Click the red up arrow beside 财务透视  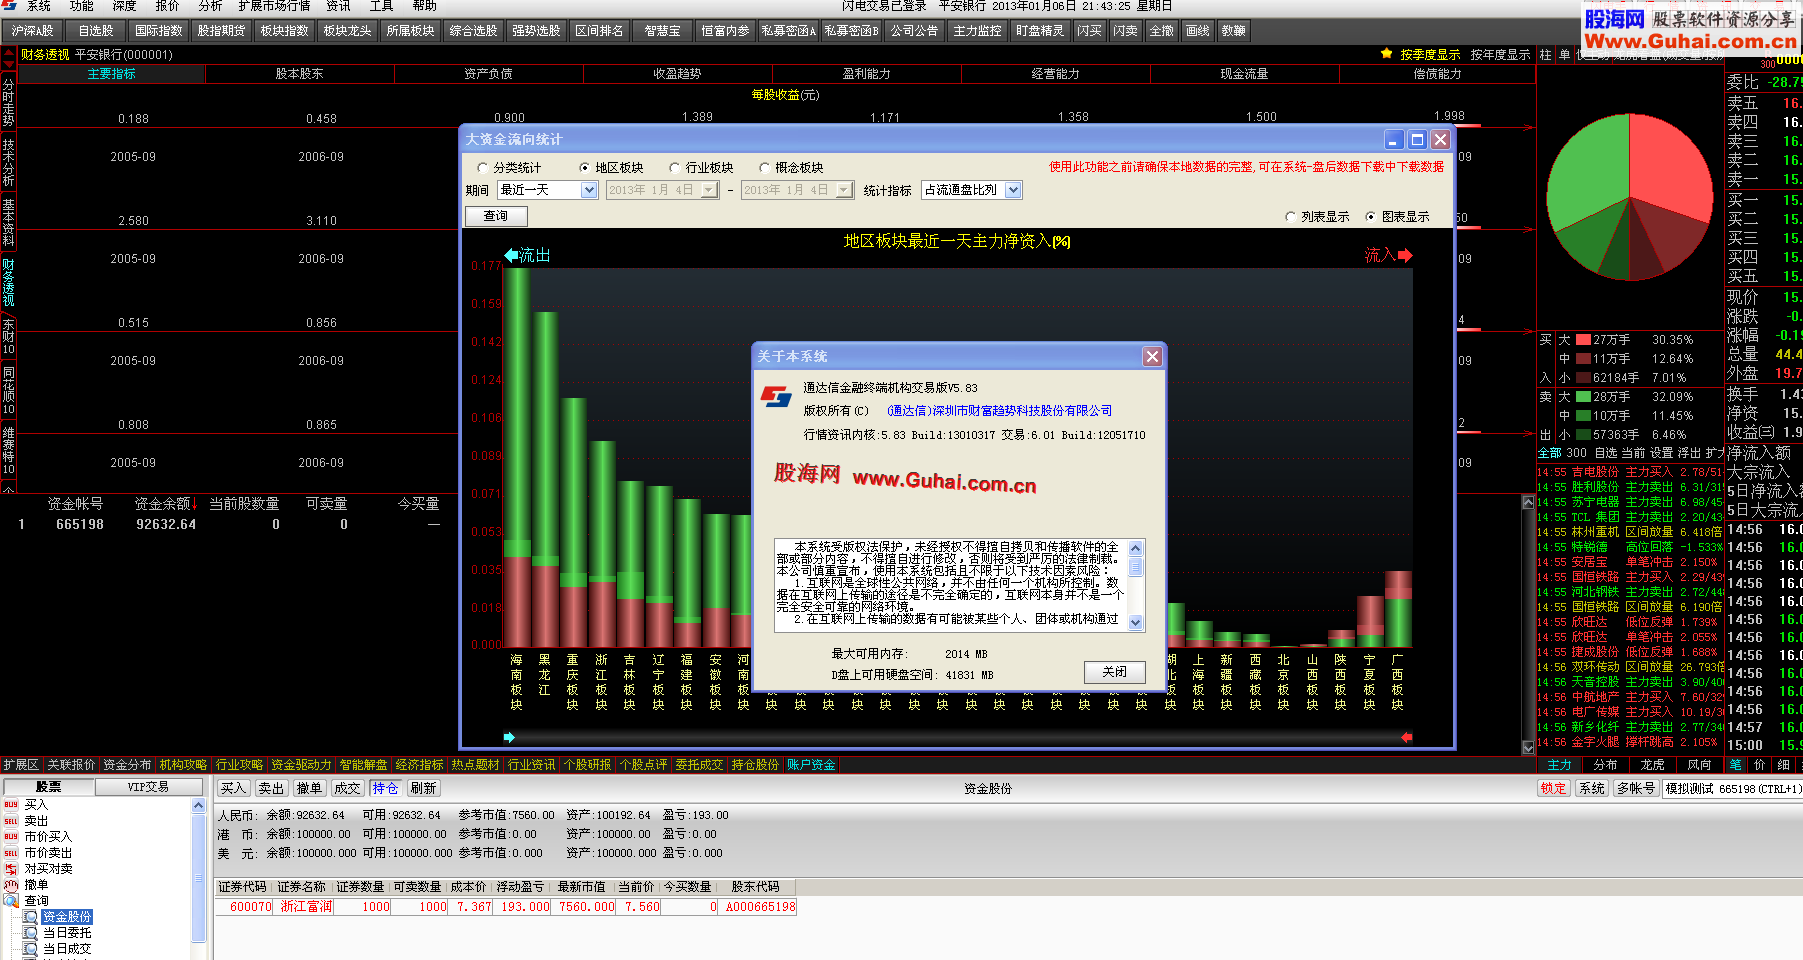[11, 54]
